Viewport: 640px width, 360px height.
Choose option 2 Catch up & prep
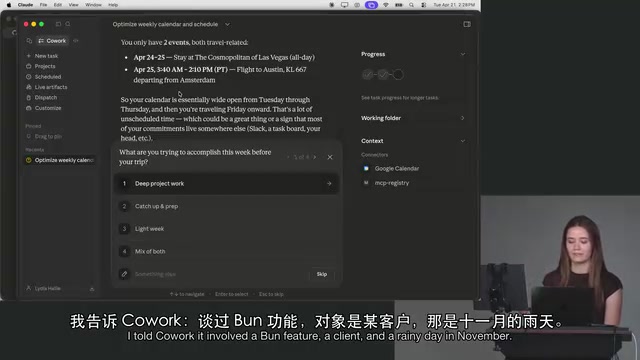pyautogui.click(x=227, y=206)
